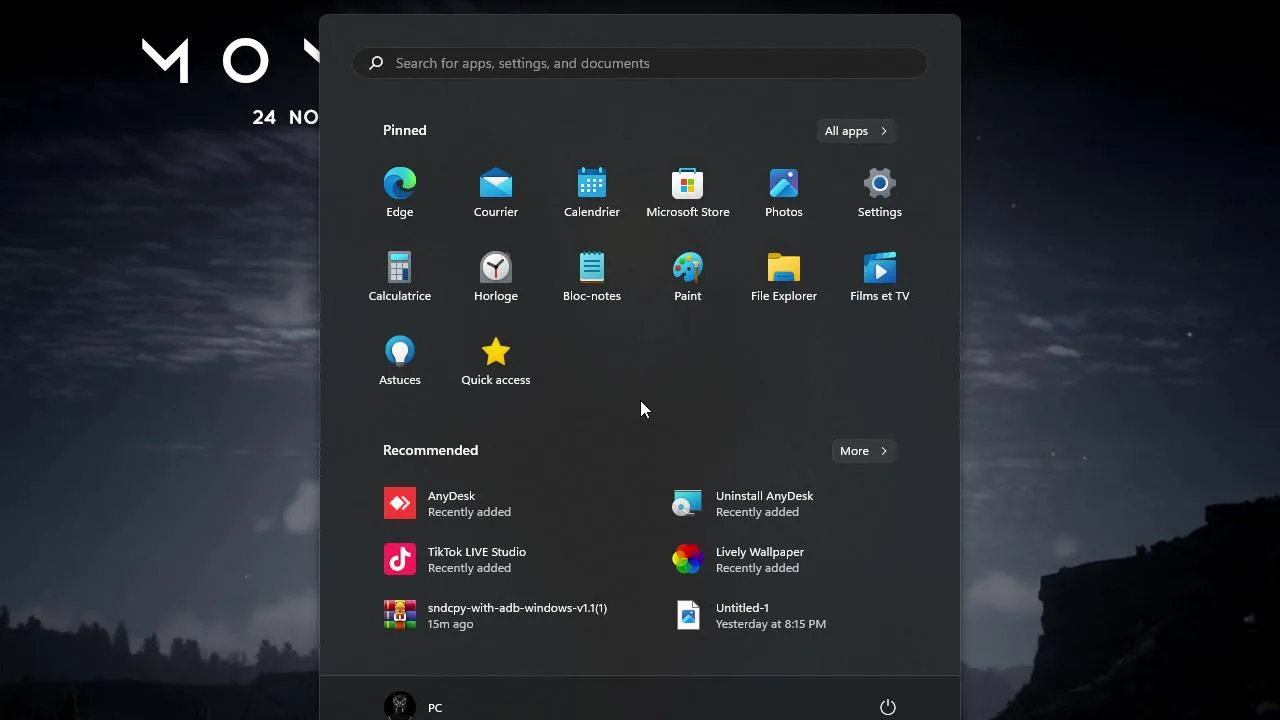The width and height of the screenshot is (1280, 720).
Task: Open the Settings gear app
Action: [x=880, y=184]
